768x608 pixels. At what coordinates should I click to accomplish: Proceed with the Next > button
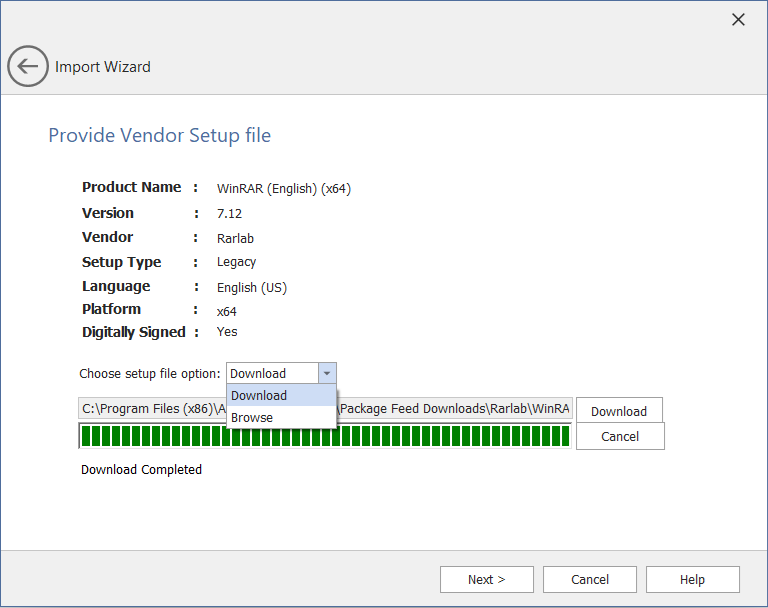486,580
